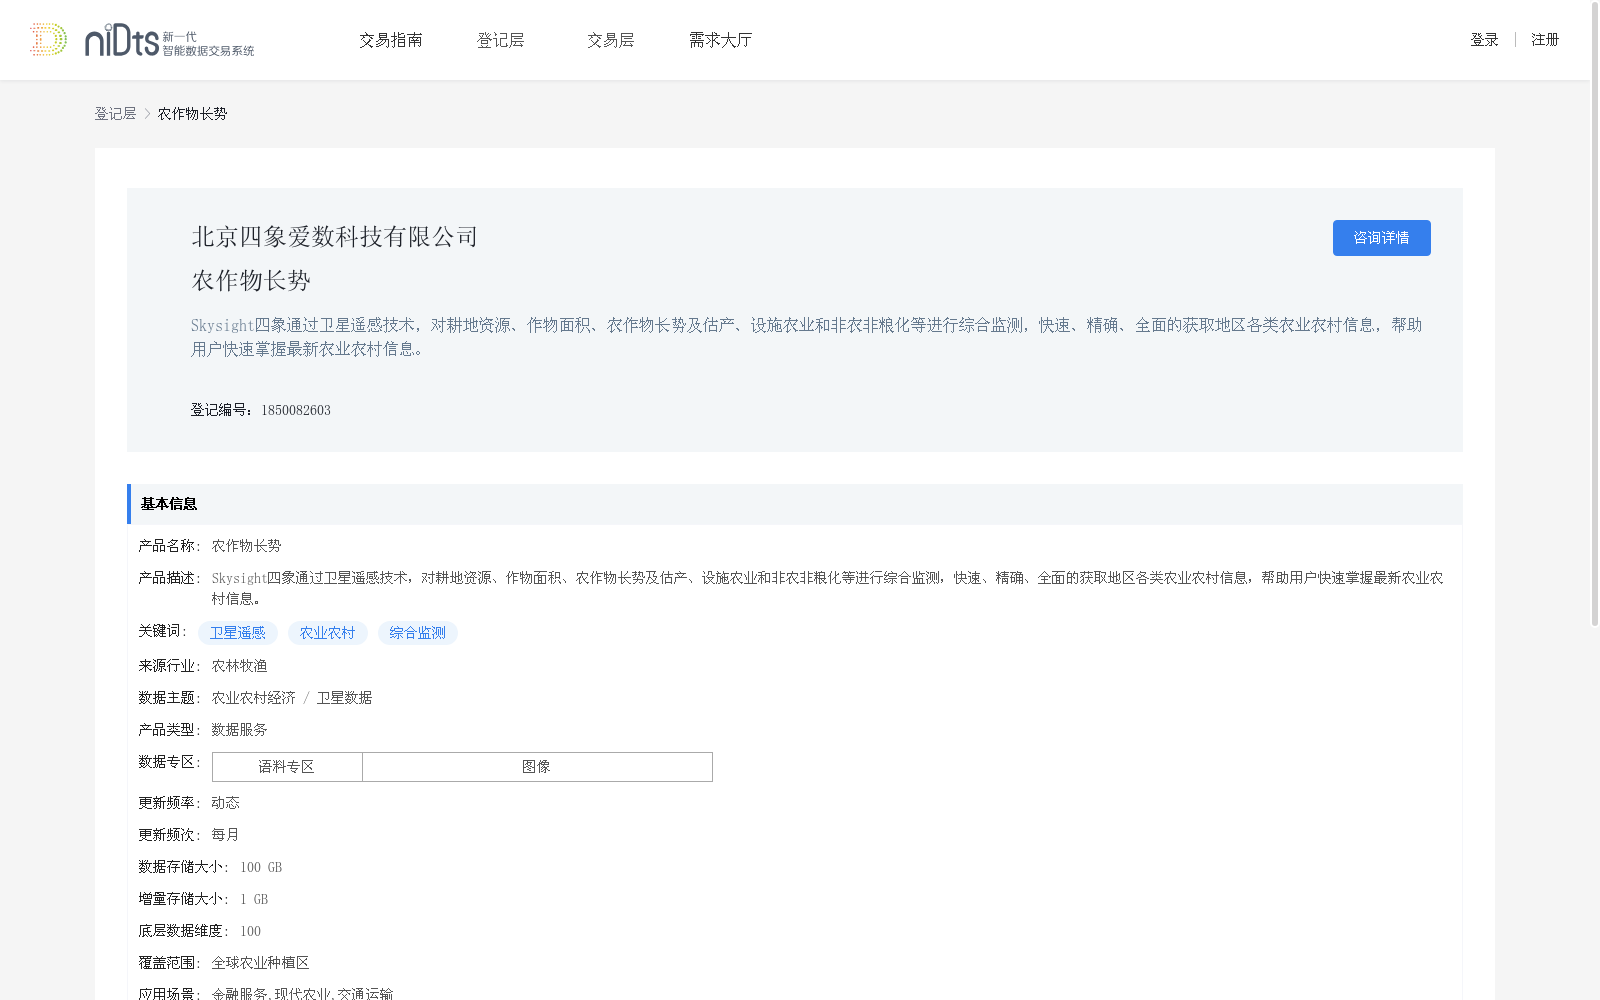Open the 需求大厅 navigation item

(721, 40)
